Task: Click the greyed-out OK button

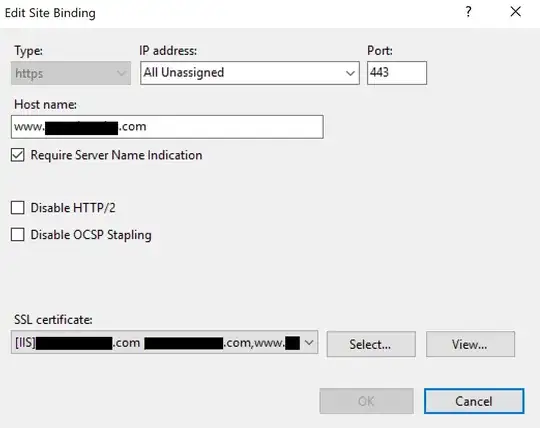Action: (x=366, y=401)
